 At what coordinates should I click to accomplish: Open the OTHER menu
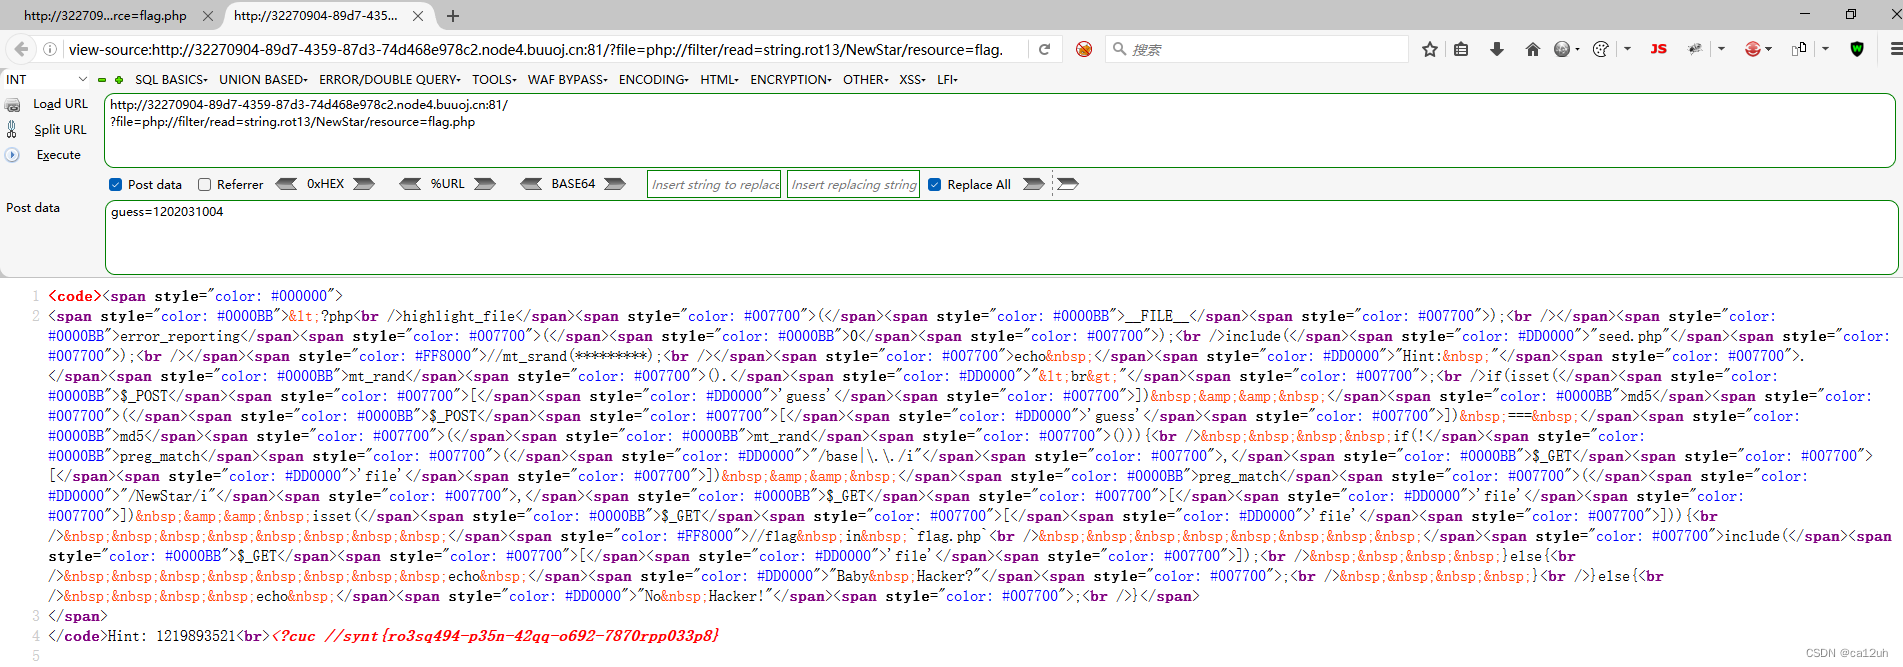[865, 79]
